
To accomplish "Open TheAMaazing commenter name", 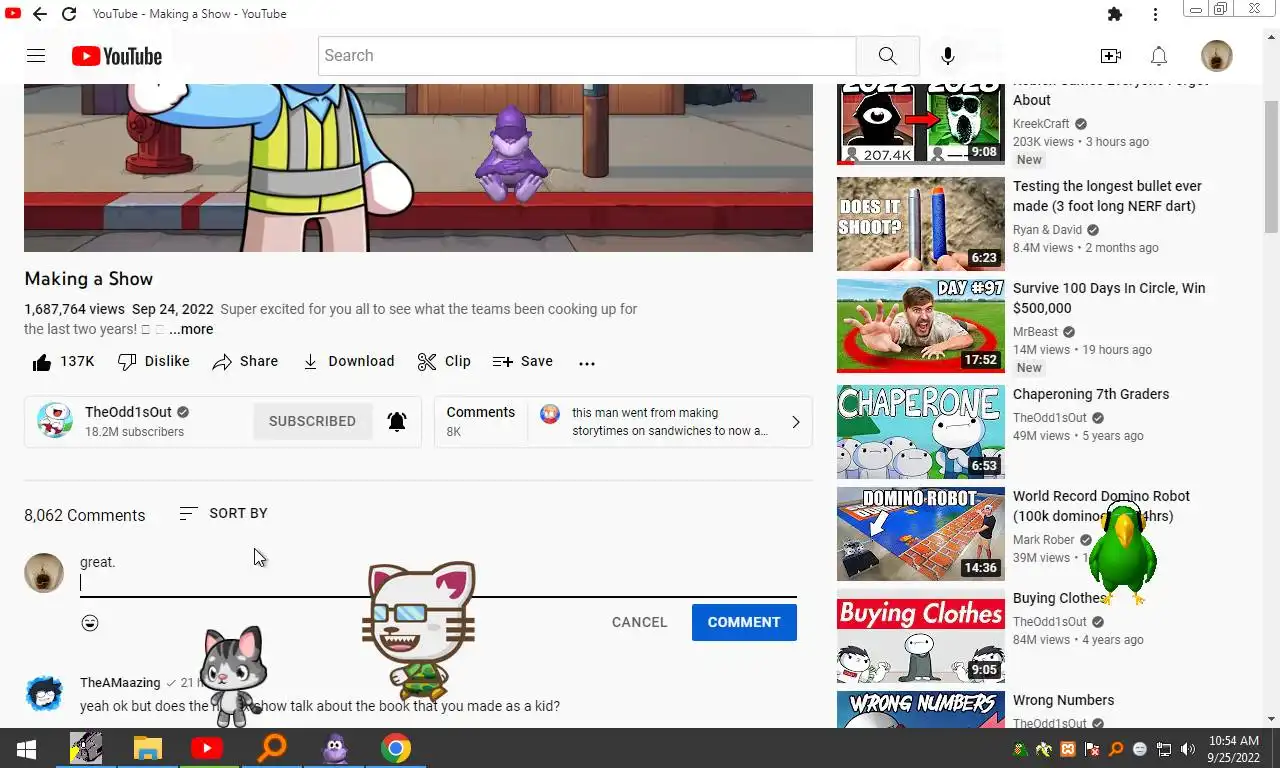I will (120, 682).
